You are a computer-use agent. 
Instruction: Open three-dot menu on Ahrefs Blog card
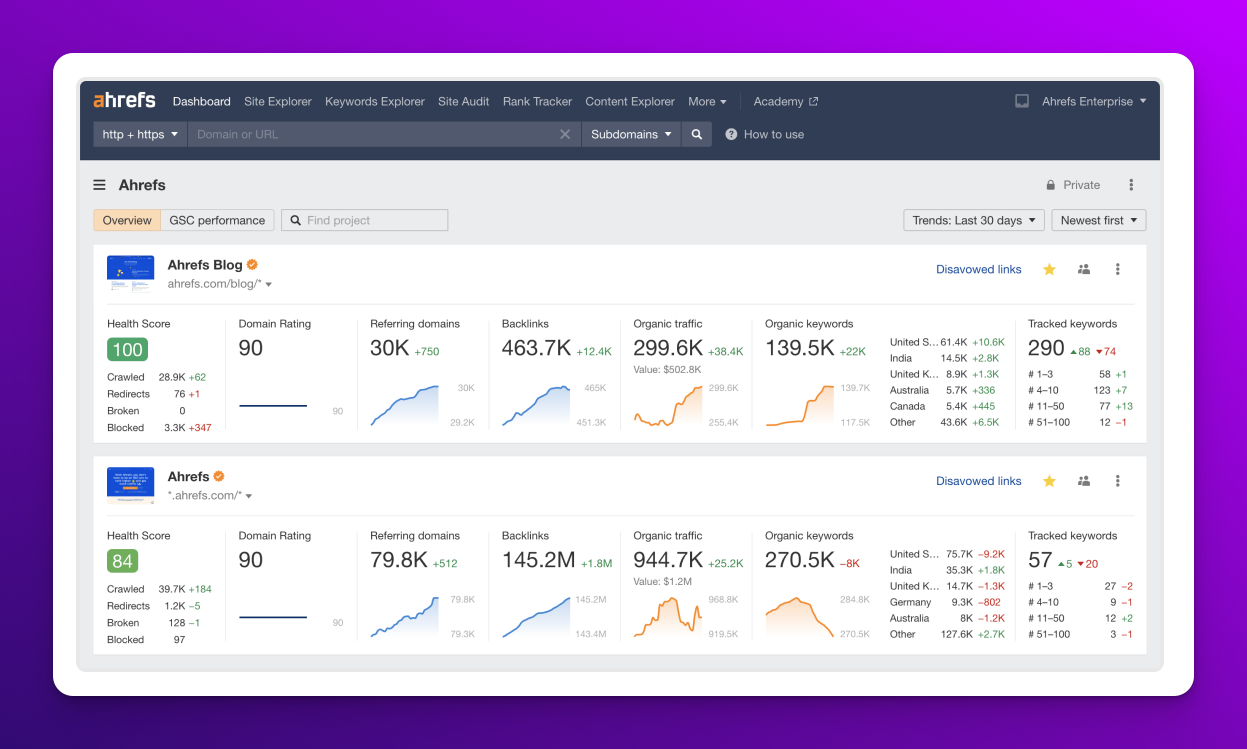point(1118,269)
